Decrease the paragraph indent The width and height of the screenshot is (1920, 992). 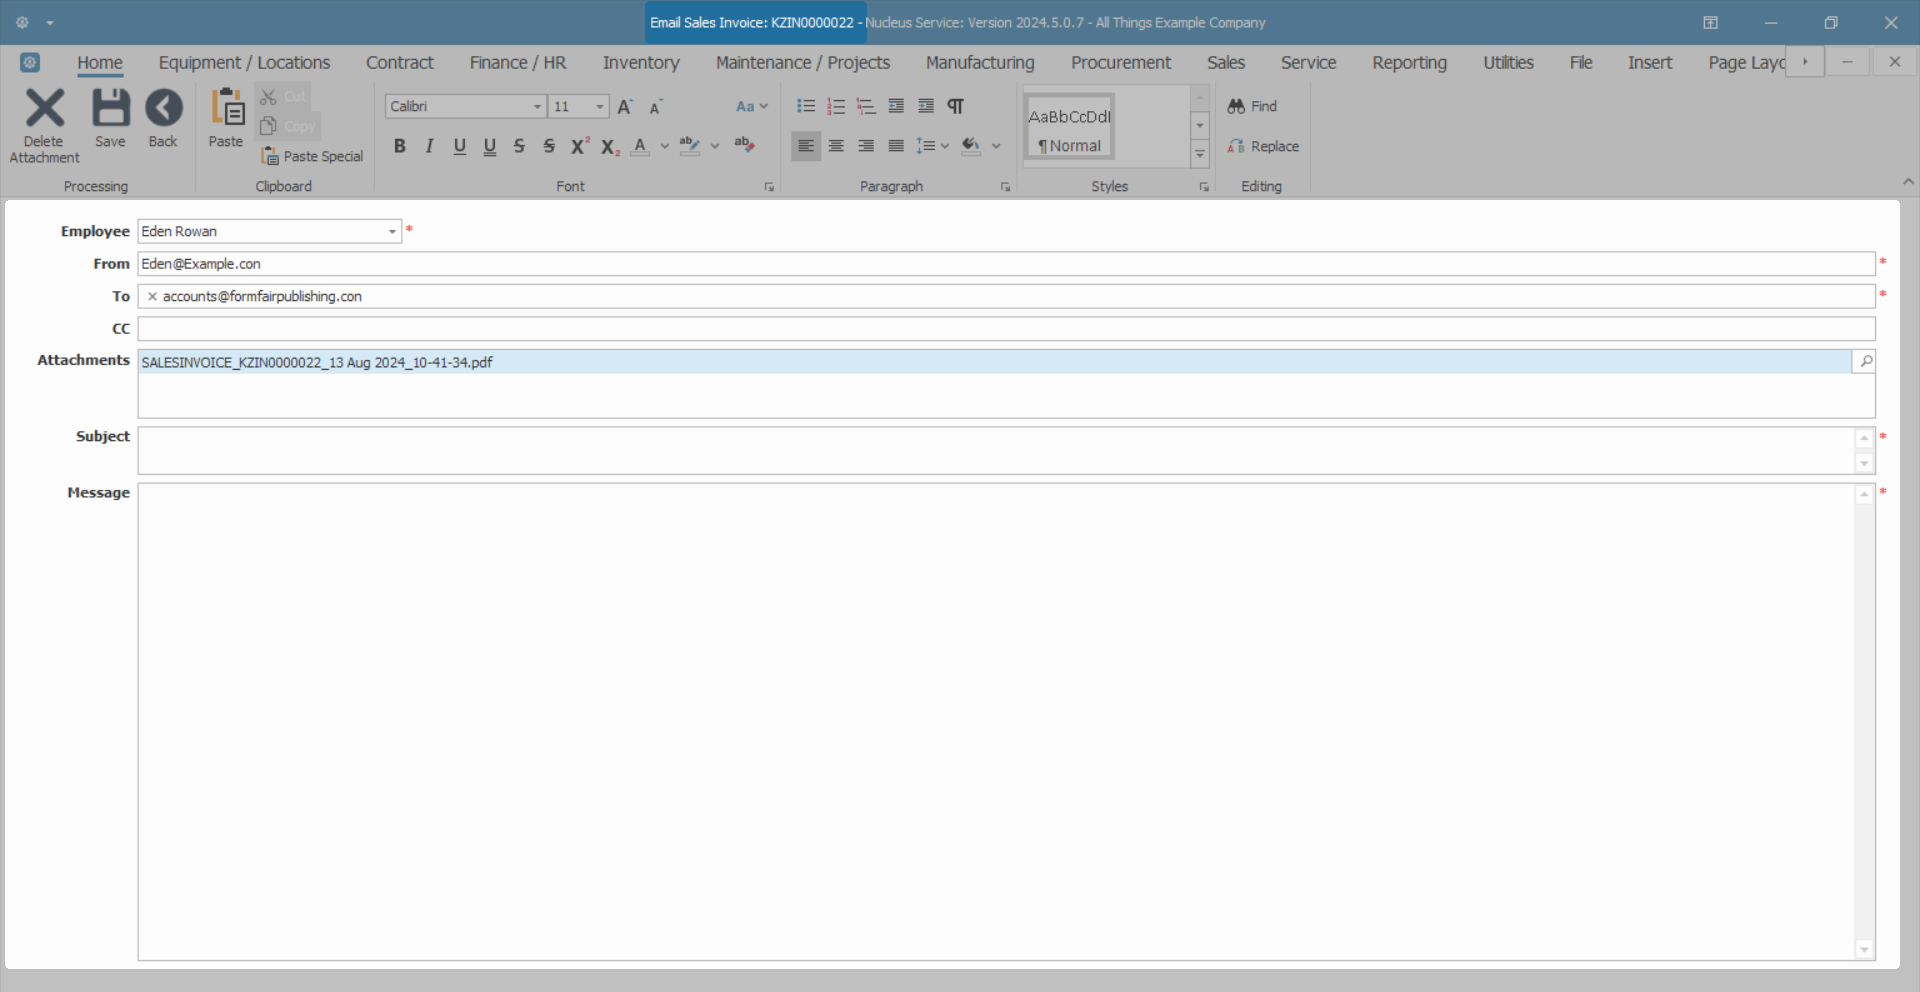(896, 106)
